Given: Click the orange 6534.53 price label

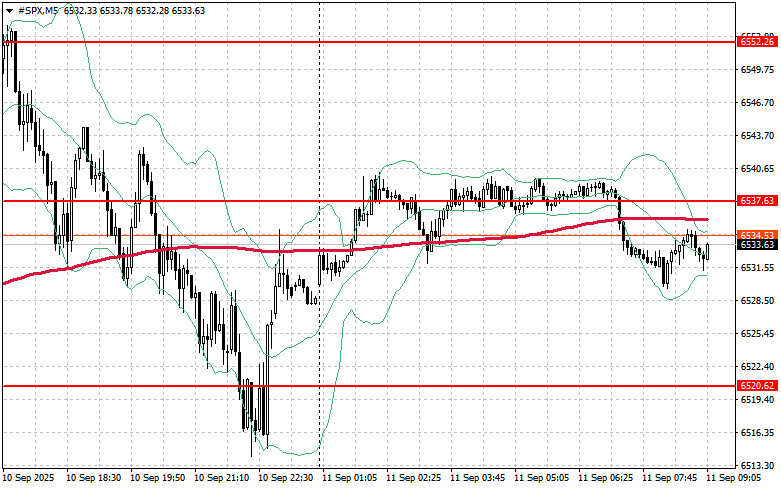Looking at the screenshot, I should [757, 235].
